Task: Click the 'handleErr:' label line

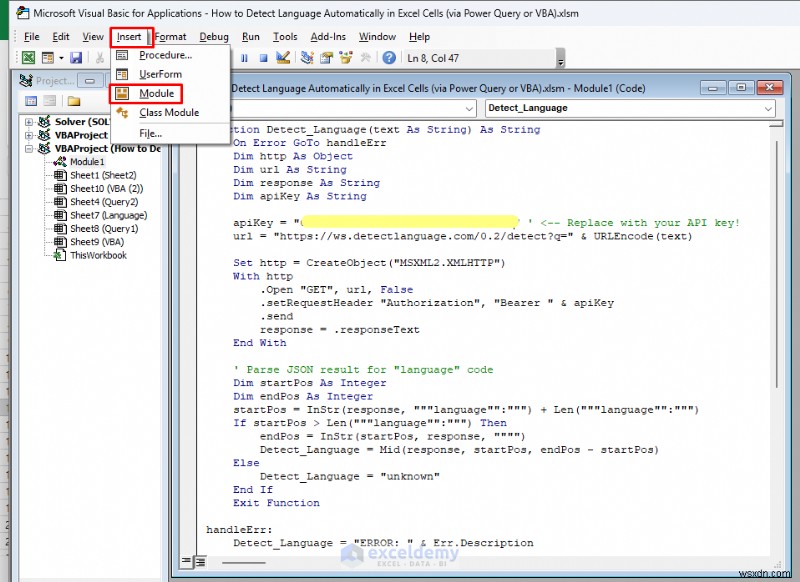Action: point(239,529)
